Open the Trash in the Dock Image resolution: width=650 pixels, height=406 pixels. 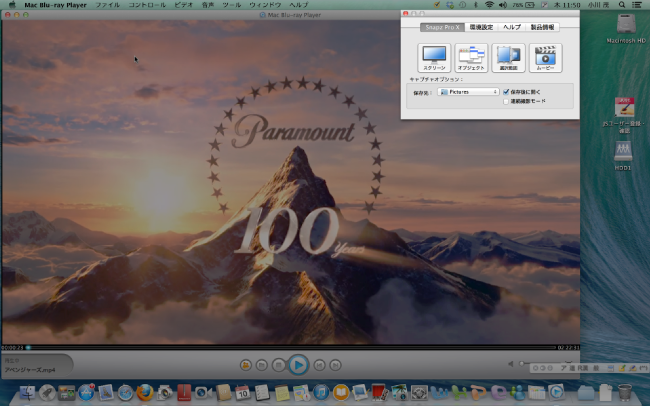625,392
